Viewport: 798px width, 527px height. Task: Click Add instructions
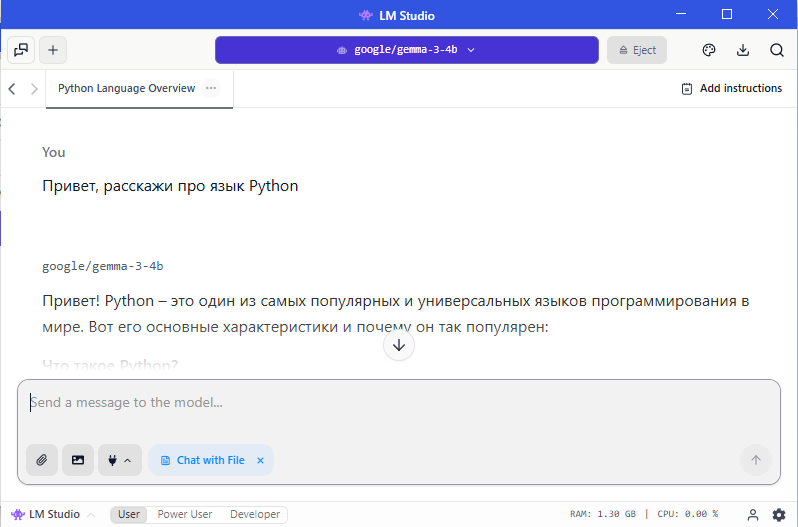click(731, 88)
